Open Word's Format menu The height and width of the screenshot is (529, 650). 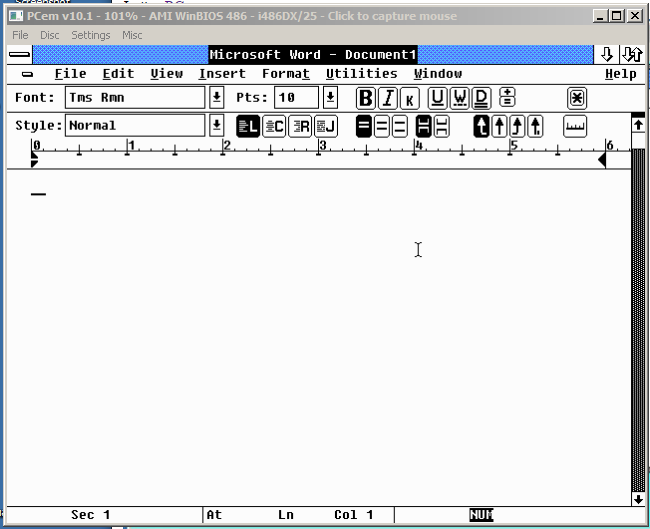coord(286,74)
